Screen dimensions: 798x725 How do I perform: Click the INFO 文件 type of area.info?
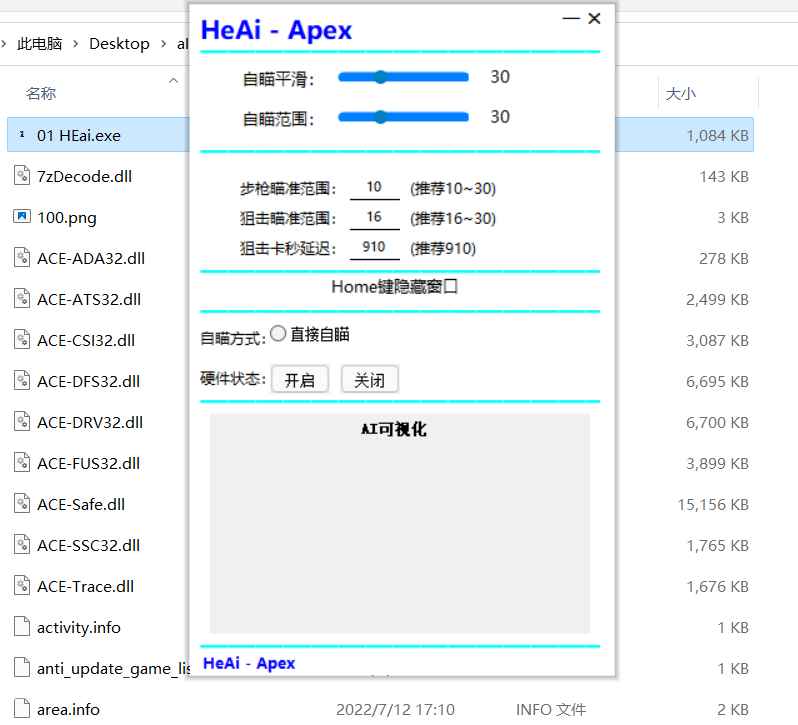pyautogui.click(x=551, y=710)
